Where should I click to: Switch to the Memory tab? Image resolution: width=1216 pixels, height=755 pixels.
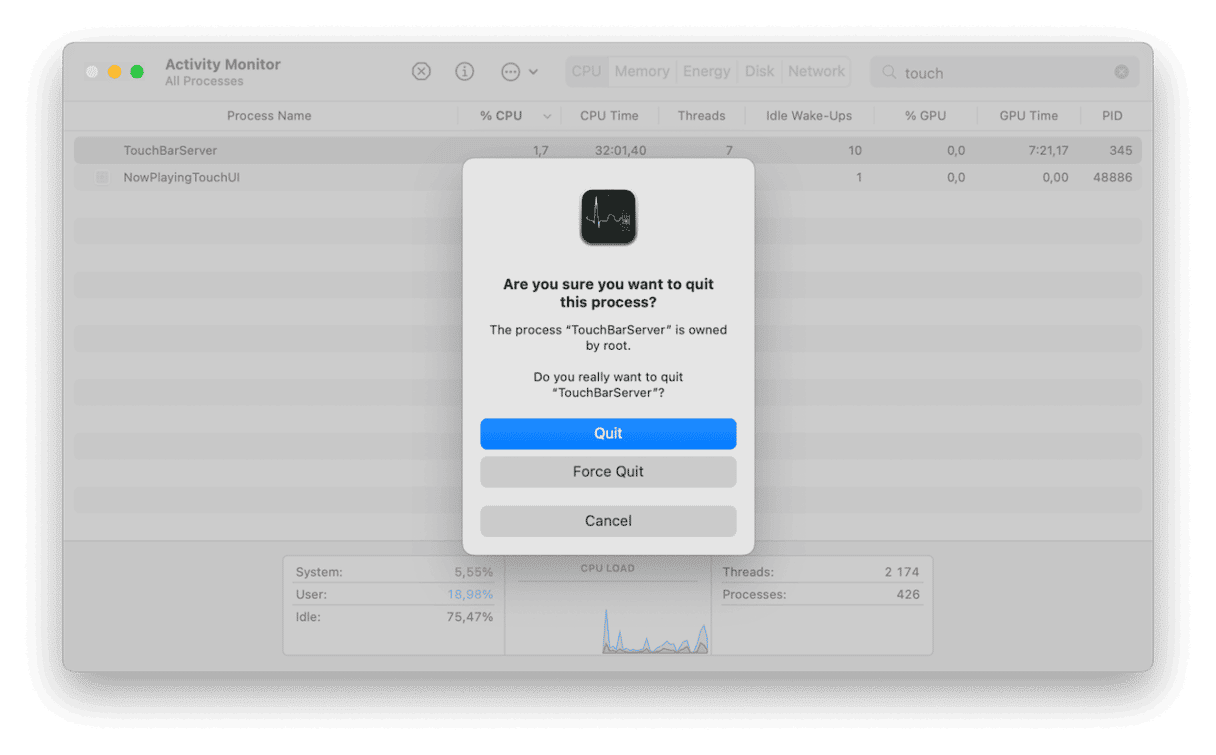[x=641, y=70]
